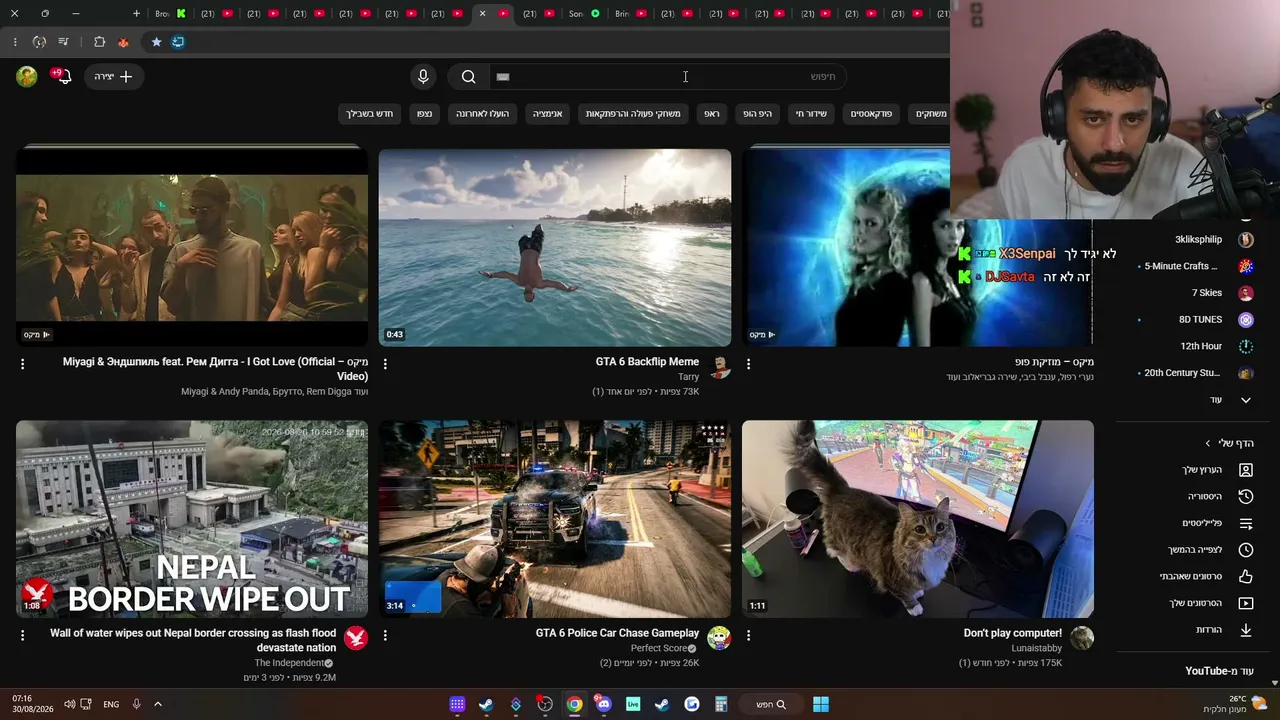The height and width of the screenshot is (720, 1280).
Task: Focus the YouTube search field
Action: [668, 76]
